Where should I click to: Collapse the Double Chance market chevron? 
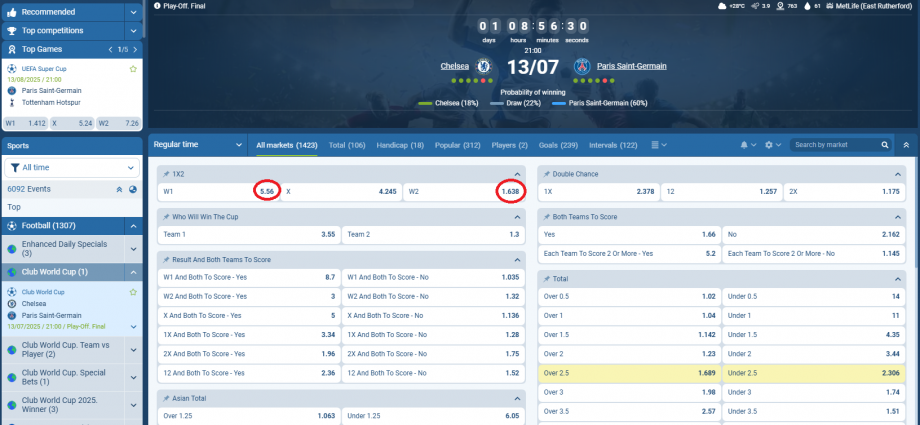(x=898, y=174)
